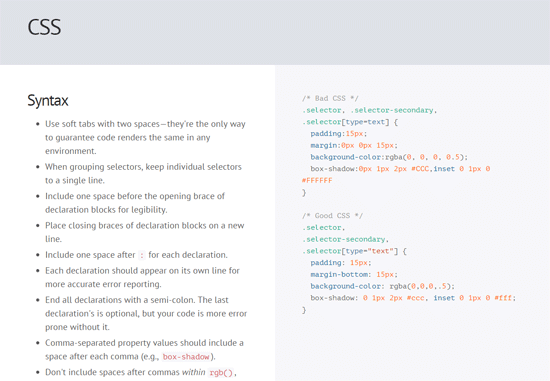This screenshot has height=381, width=550.
Task: Click '.selector,' in the Good CSS block
Action: coord(323,227)
